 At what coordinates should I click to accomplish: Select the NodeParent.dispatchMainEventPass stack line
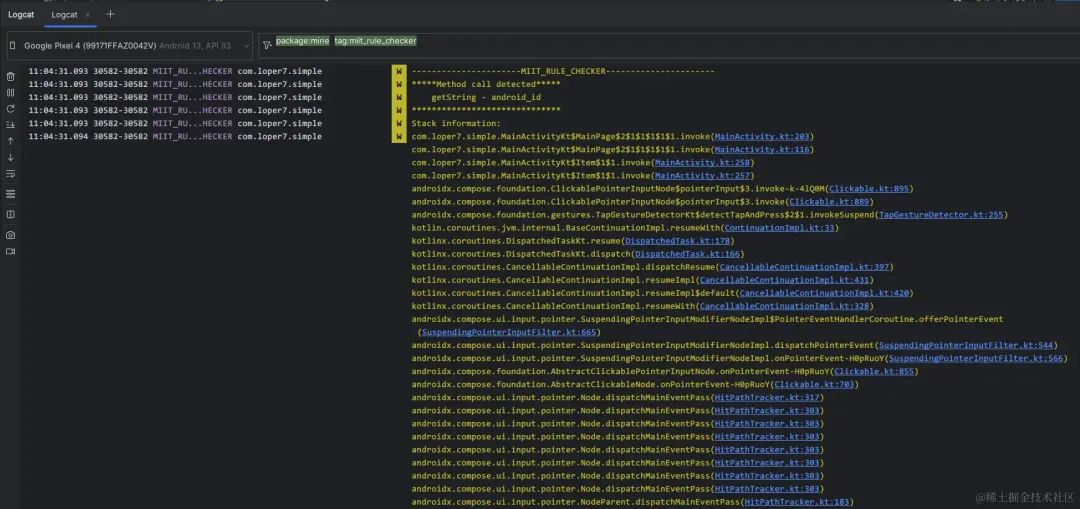632,502
